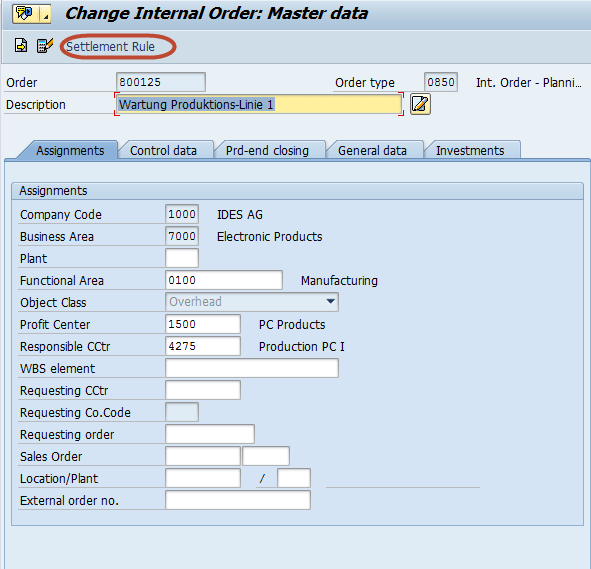Click the Plant input field
Screen dimensions: 591x569
(x=182, y=258)
